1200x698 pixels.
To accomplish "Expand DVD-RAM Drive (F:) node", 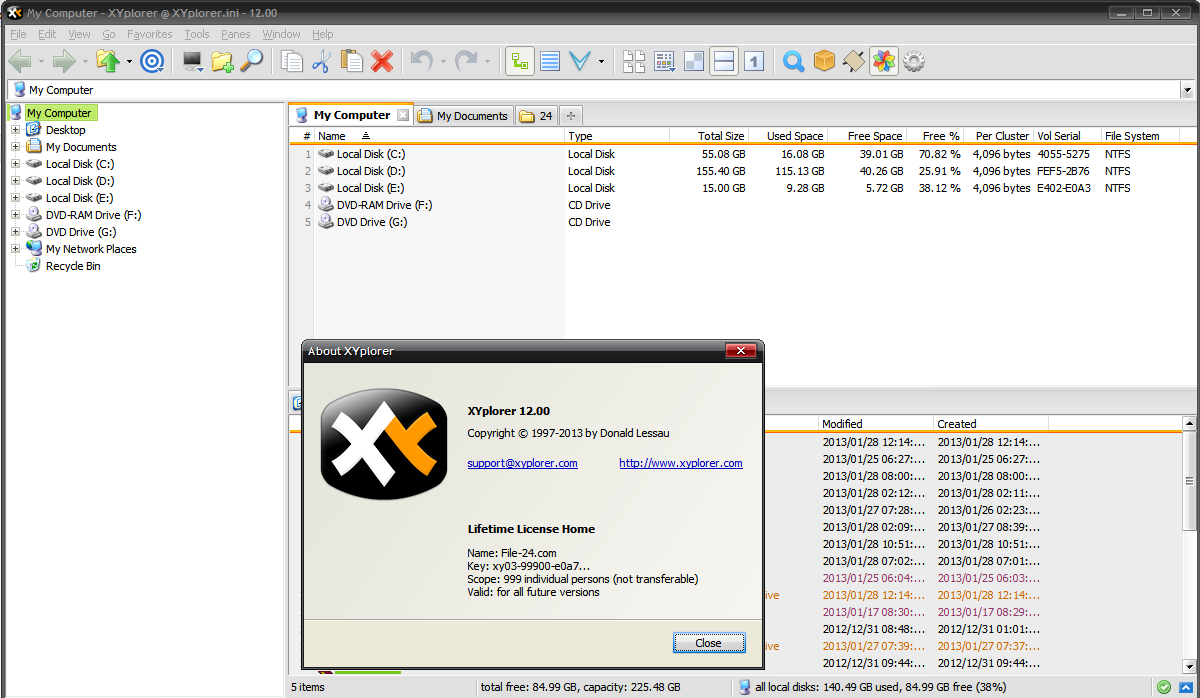I will (x=15, y=215).
